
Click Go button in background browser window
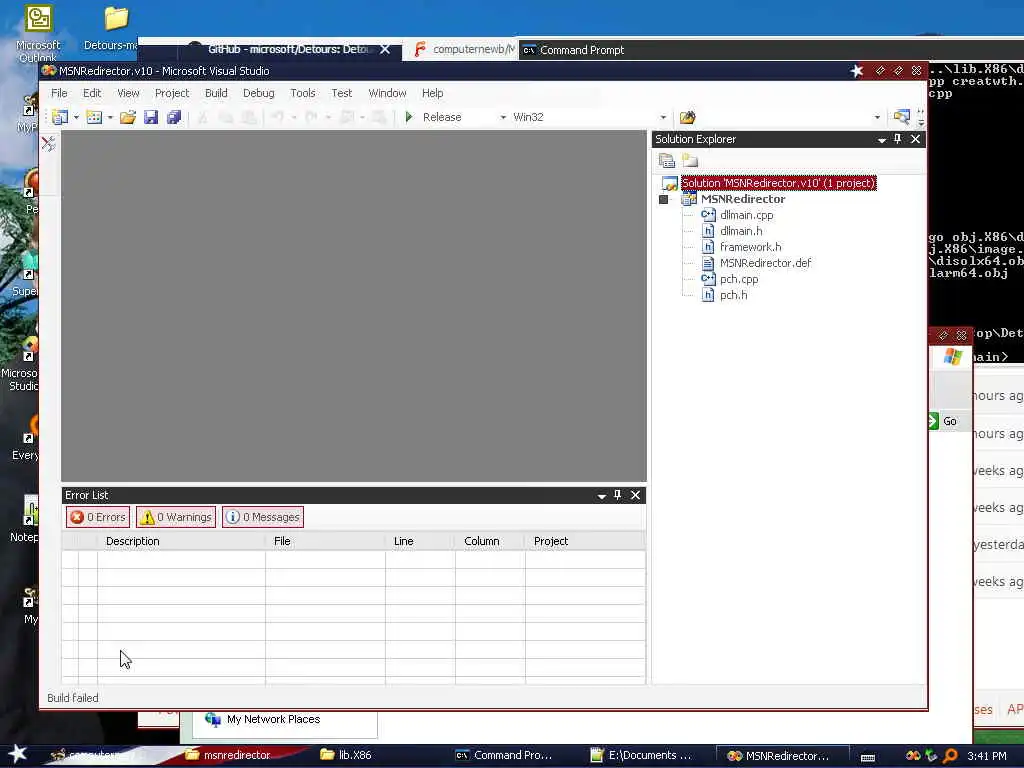(944, 421)
